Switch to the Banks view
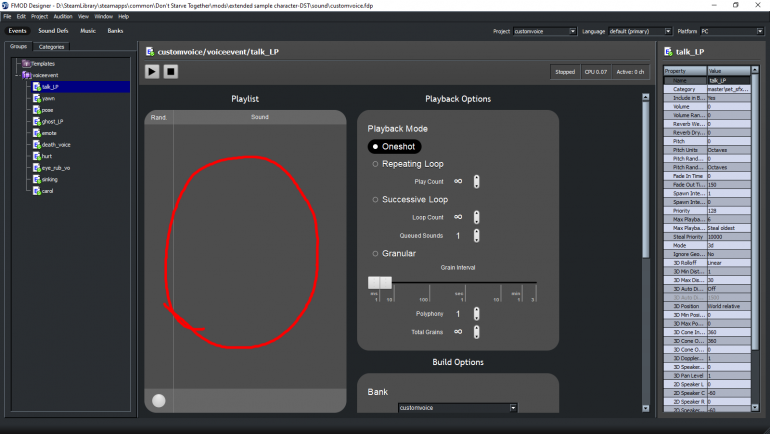The image size is (770, 434). point(115,31)
